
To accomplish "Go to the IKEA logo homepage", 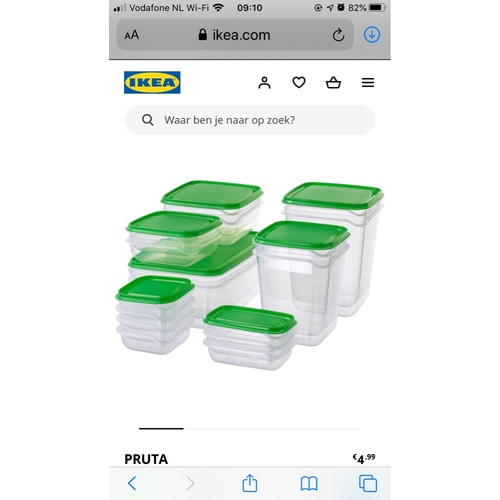I will click(x=152, y=82).
